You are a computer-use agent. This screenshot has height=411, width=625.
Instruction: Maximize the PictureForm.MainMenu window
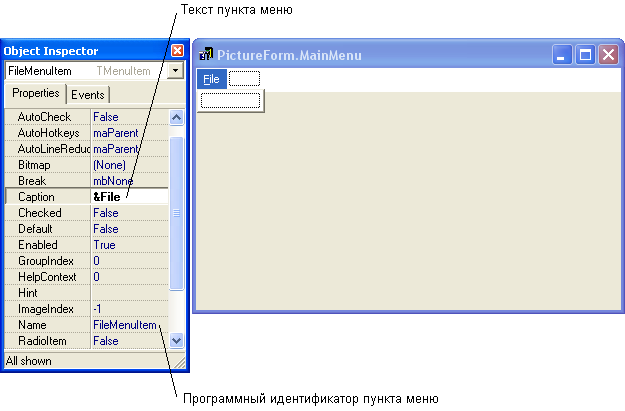586,55
